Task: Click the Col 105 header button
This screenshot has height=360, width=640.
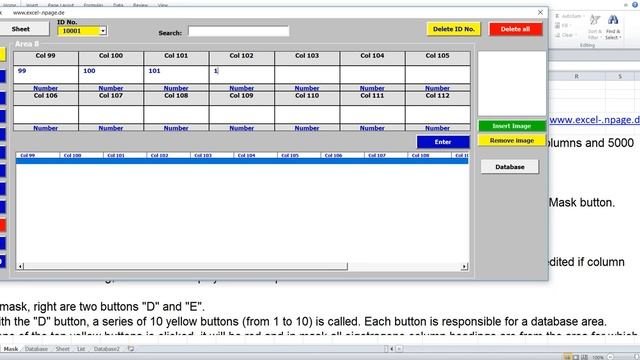Action: pyautogui.click(x=438, y=58)
